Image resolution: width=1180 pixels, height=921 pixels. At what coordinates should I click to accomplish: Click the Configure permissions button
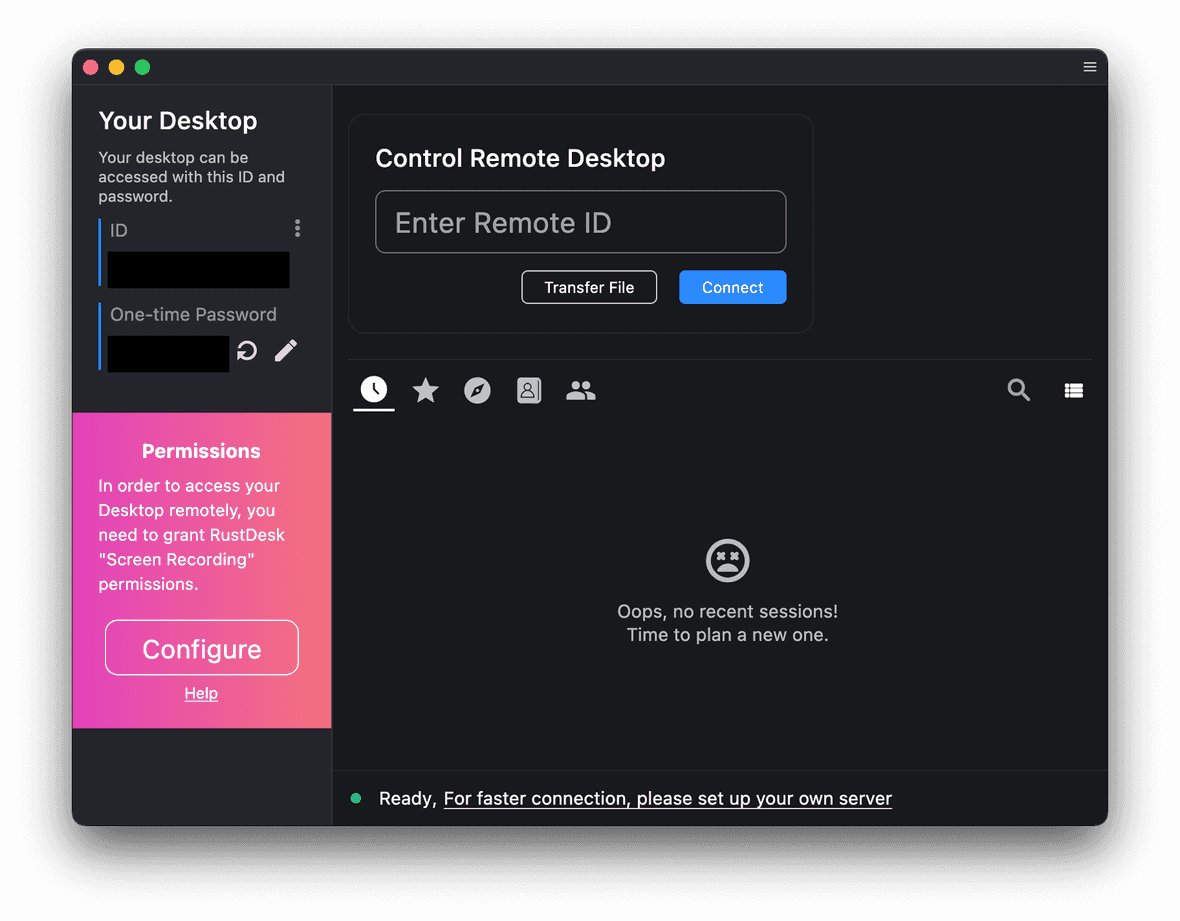click(201, 647)
